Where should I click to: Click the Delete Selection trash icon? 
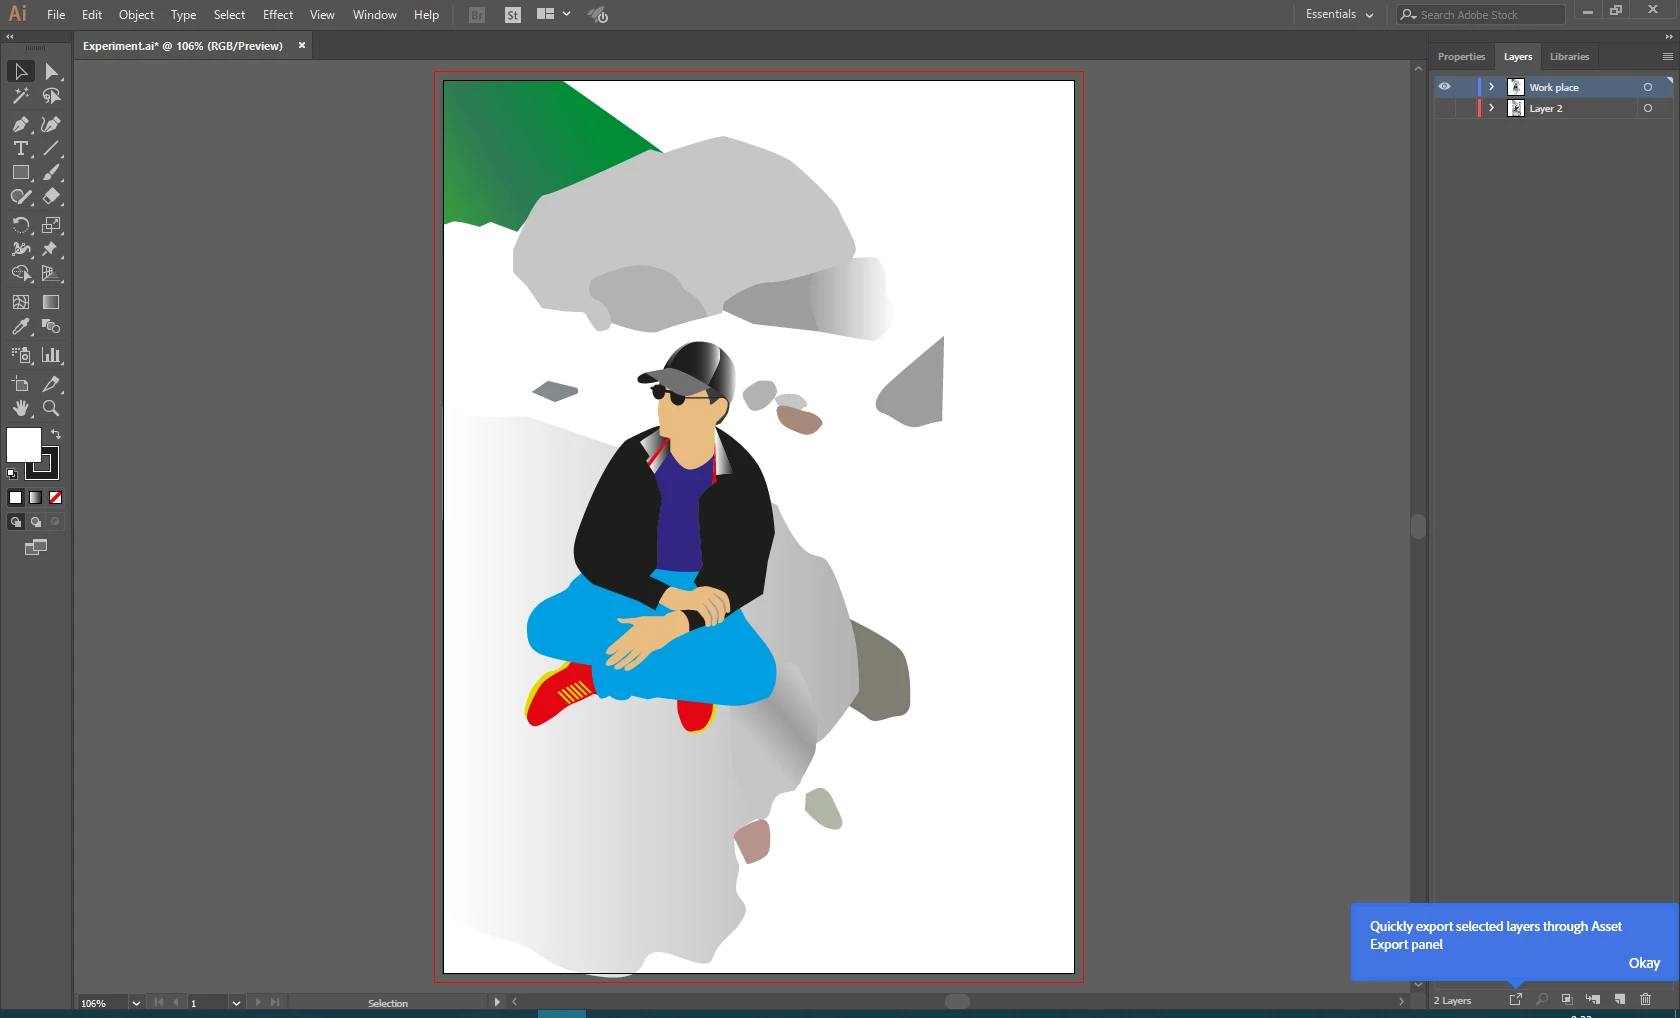click(1645, 999)
